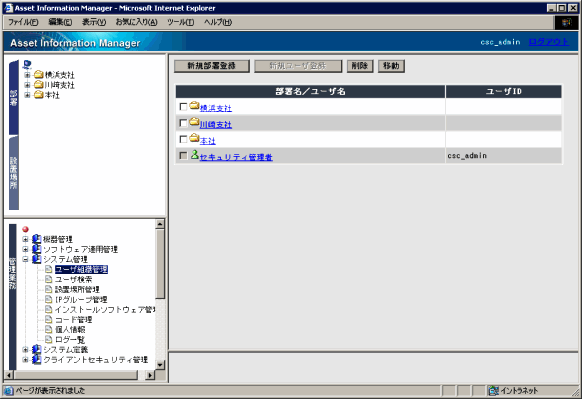This screenshot has height=399, width=582.
Task: Click page icon of コード管理
Action: click(x=48, y=319)
